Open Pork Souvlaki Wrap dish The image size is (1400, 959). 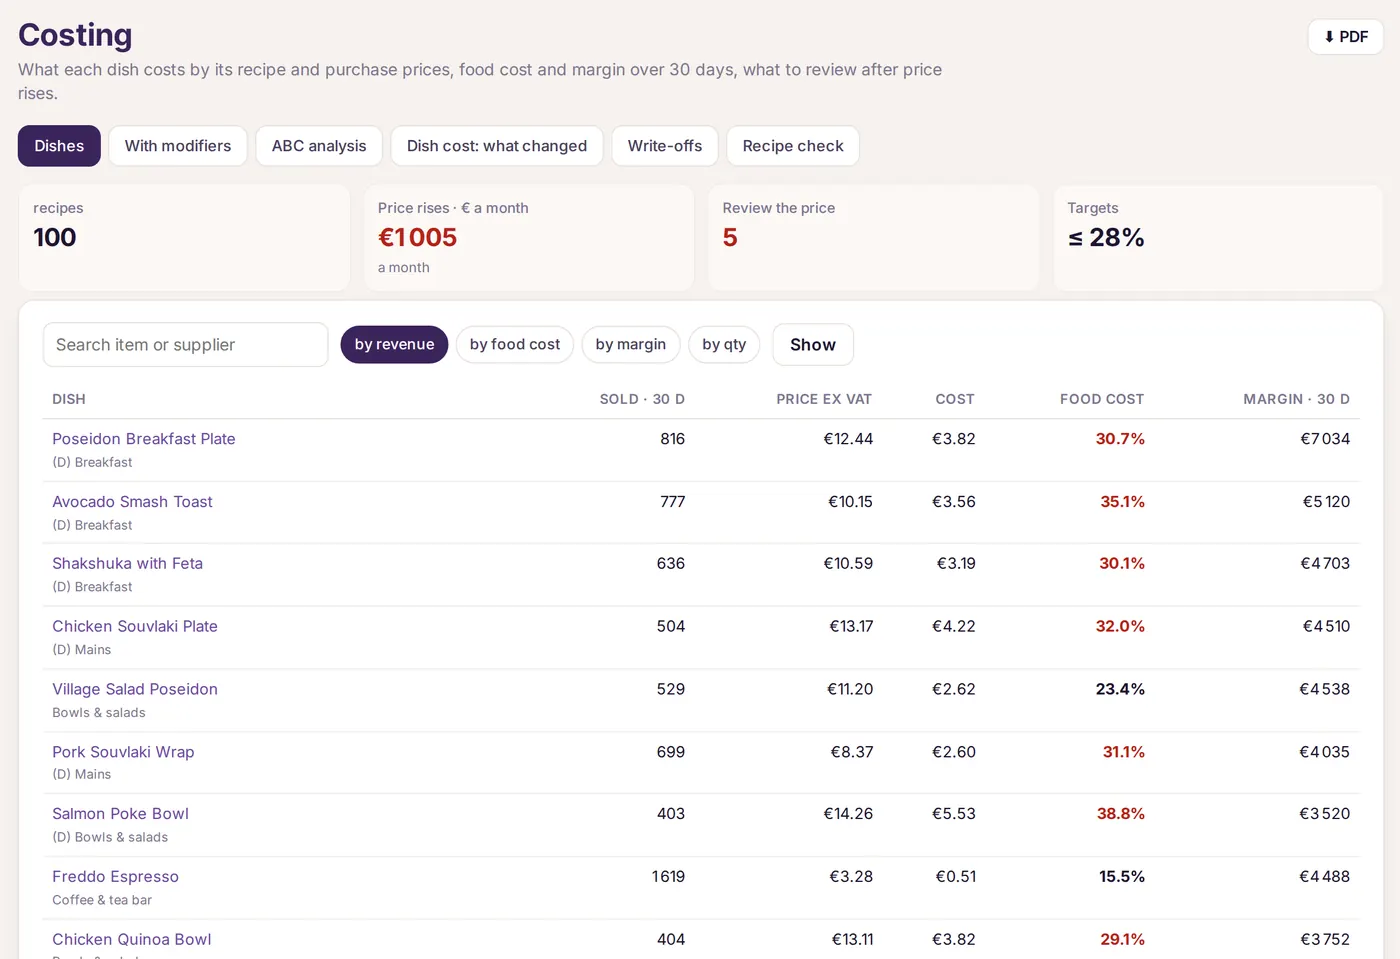[123, 752]
